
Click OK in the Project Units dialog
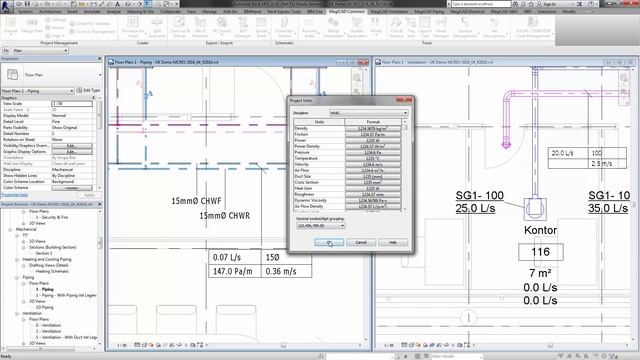pos(329,242)
